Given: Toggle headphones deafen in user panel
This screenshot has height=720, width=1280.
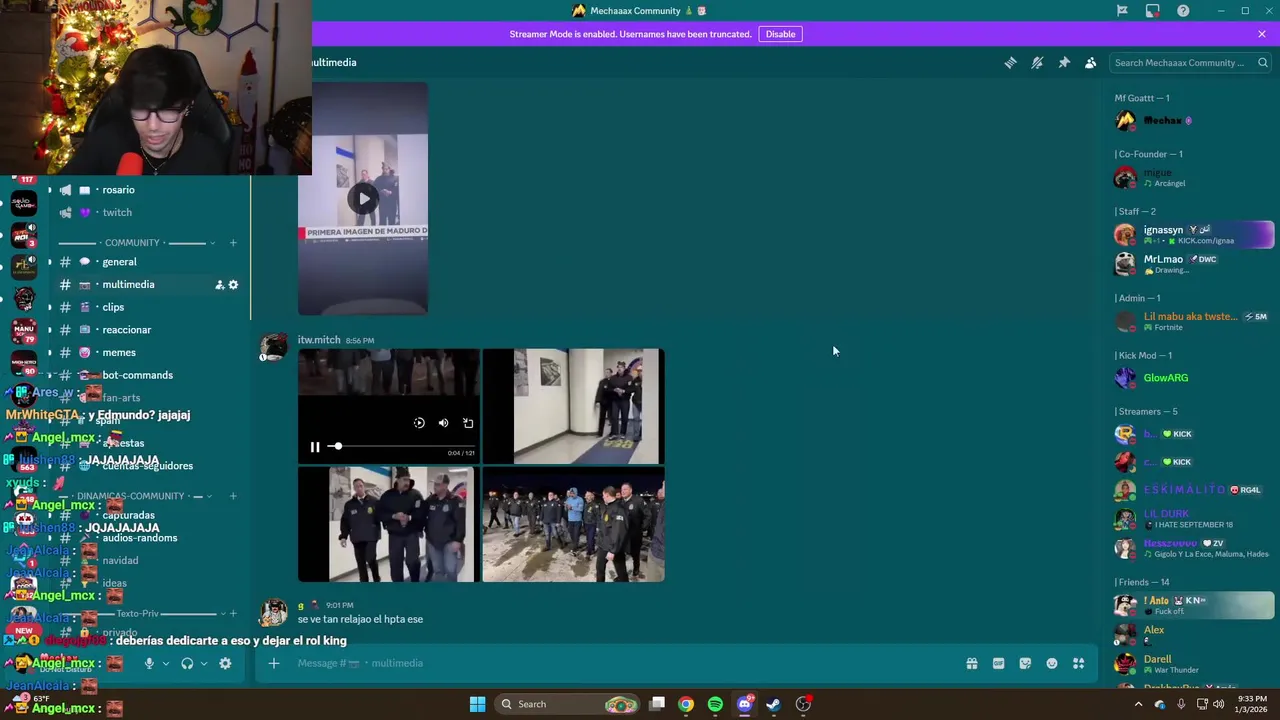Looking at the screenshot, I should click(x=187, y=663).
